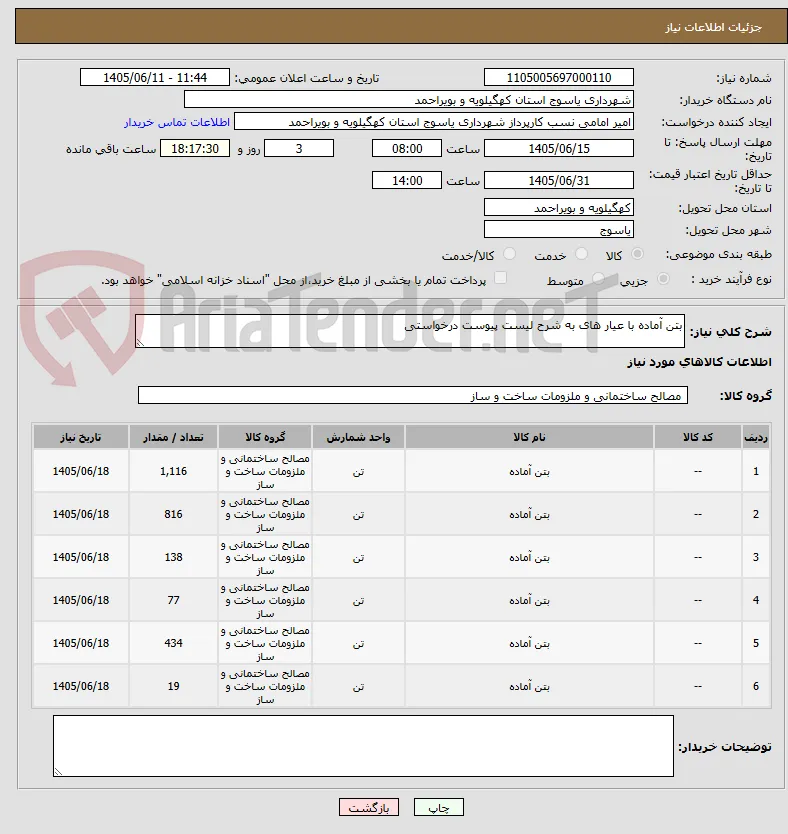Click quantity 19 in row 6
The width and height of the screenshot is (788, 834).
(x=173, y=687)
